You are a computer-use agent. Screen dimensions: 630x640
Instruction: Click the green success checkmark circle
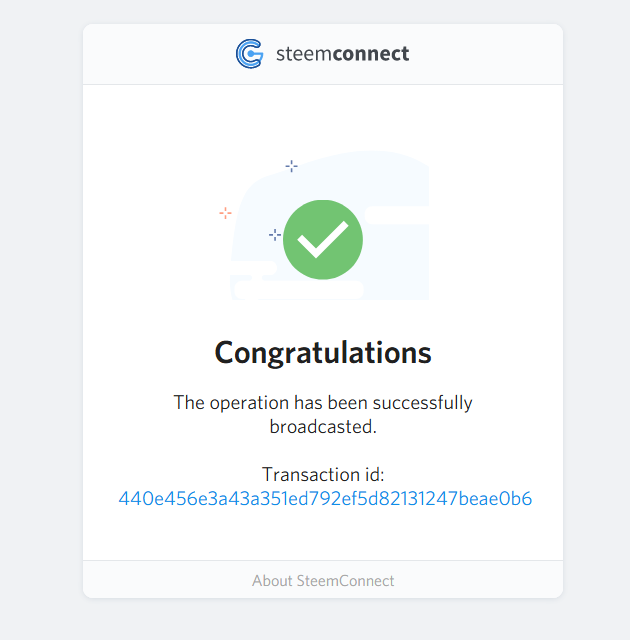323,240
